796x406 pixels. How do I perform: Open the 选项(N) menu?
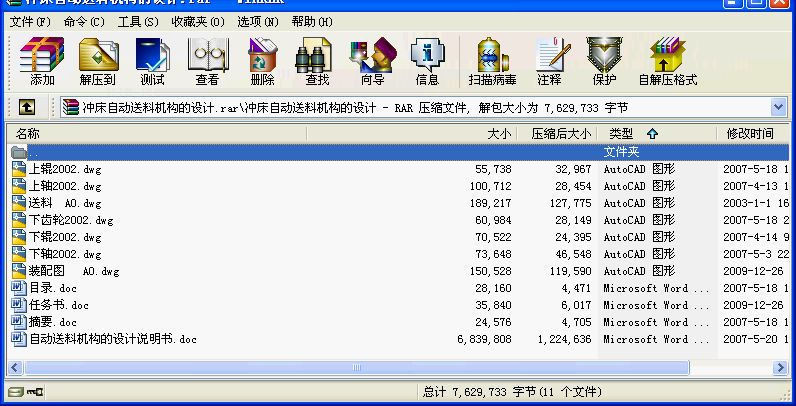(258, 21)
